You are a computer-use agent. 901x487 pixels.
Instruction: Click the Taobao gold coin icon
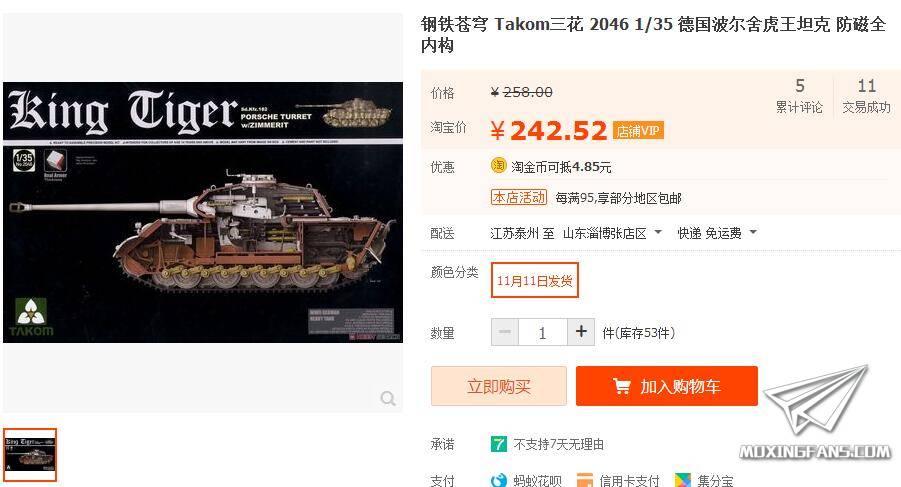click(498, 165)
